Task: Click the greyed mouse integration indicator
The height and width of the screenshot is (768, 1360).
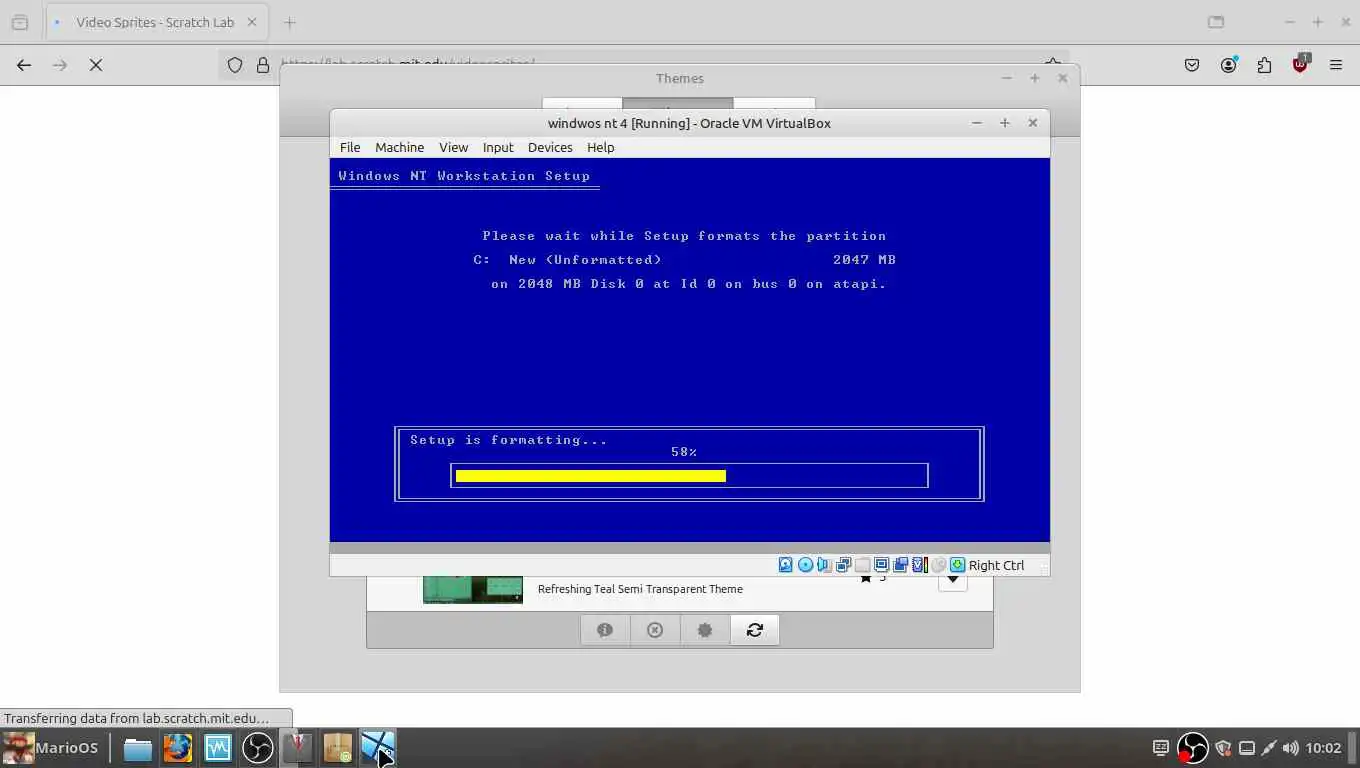Action: coord(938,565)
